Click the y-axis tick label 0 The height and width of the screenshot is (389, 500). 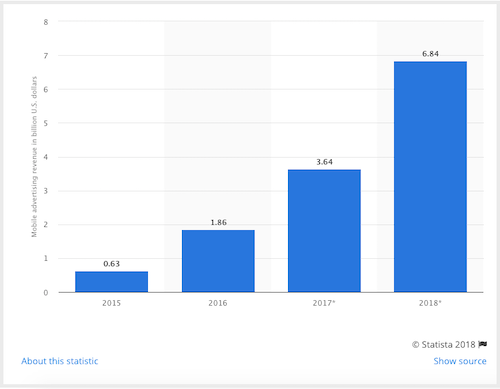point(46,293)
